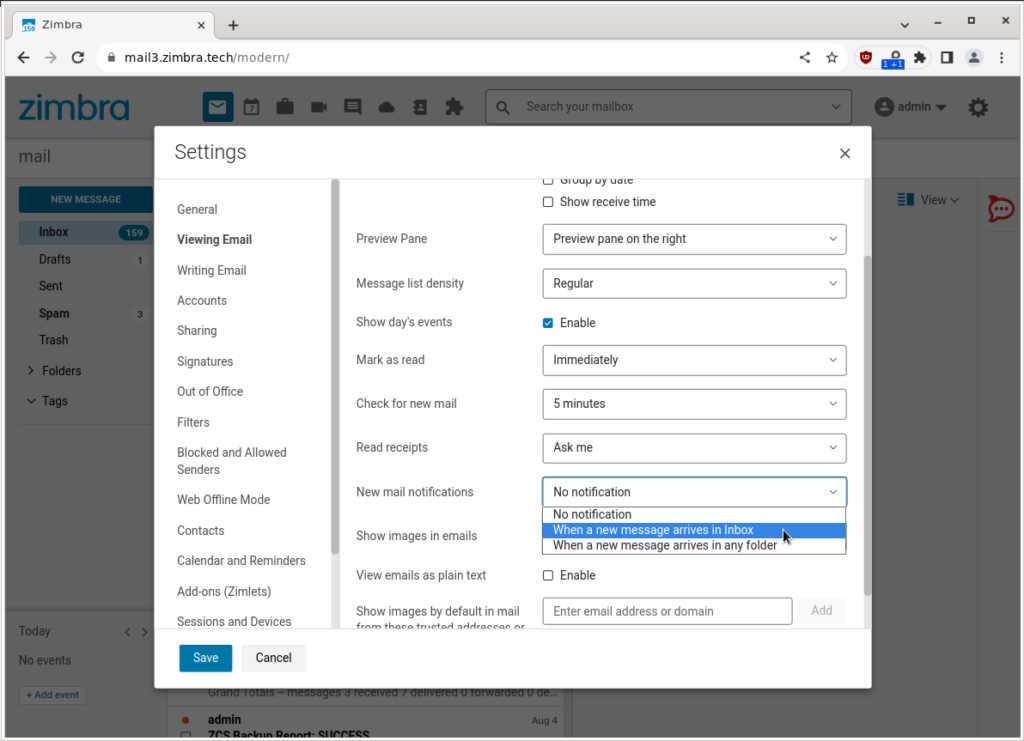This screenshot has height=741, width=1024.
Task: Open the Contacts address book icon
Action: (420, 106)
